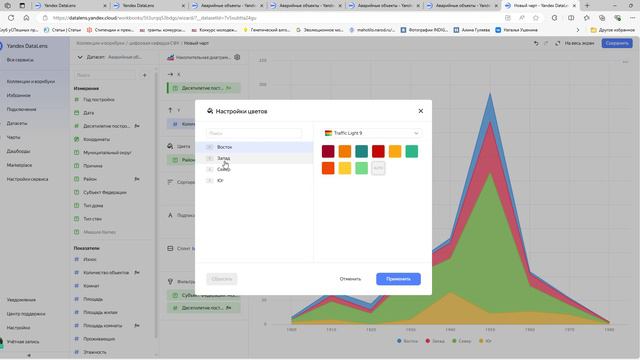Screen dimensions: 640x360
Task: Switch to the Новый чарт browser tab
Action: [x=540, y=6]
